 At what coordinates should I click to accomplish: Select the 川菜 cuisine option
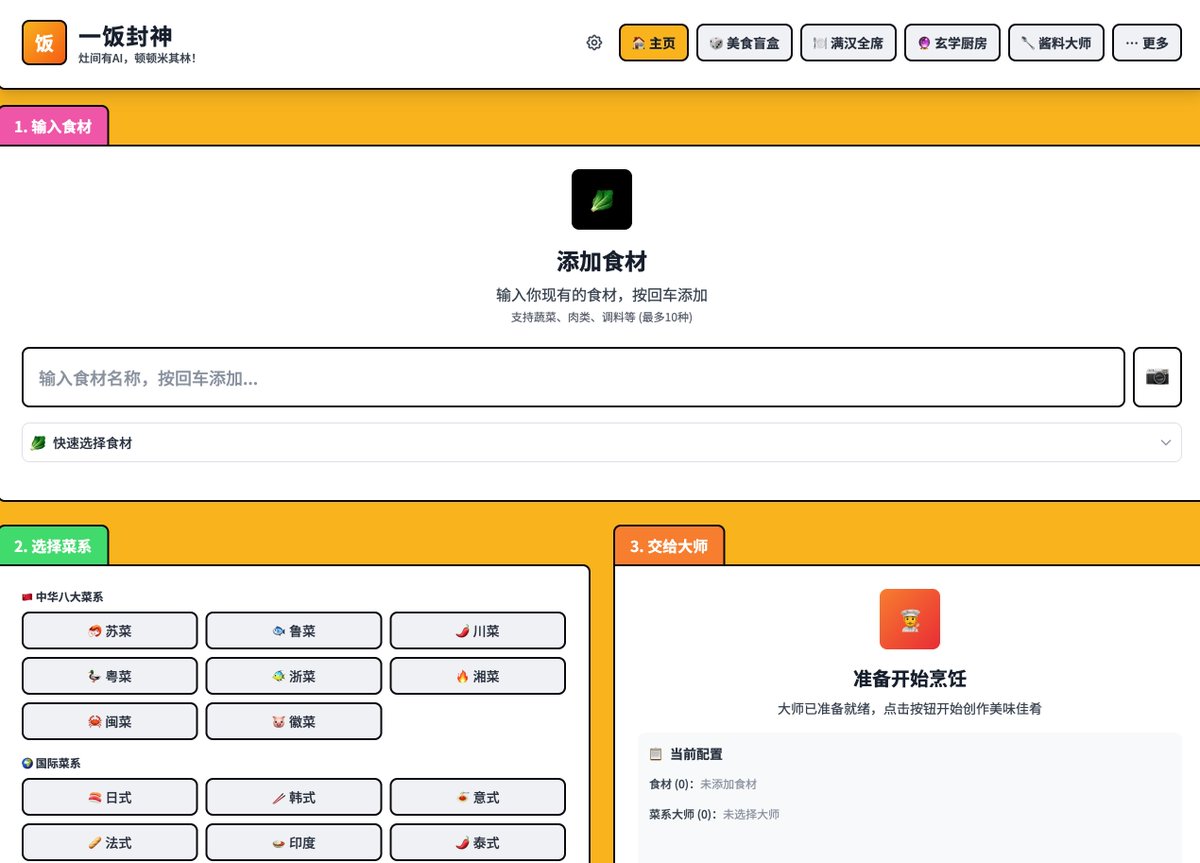(477, 630)
